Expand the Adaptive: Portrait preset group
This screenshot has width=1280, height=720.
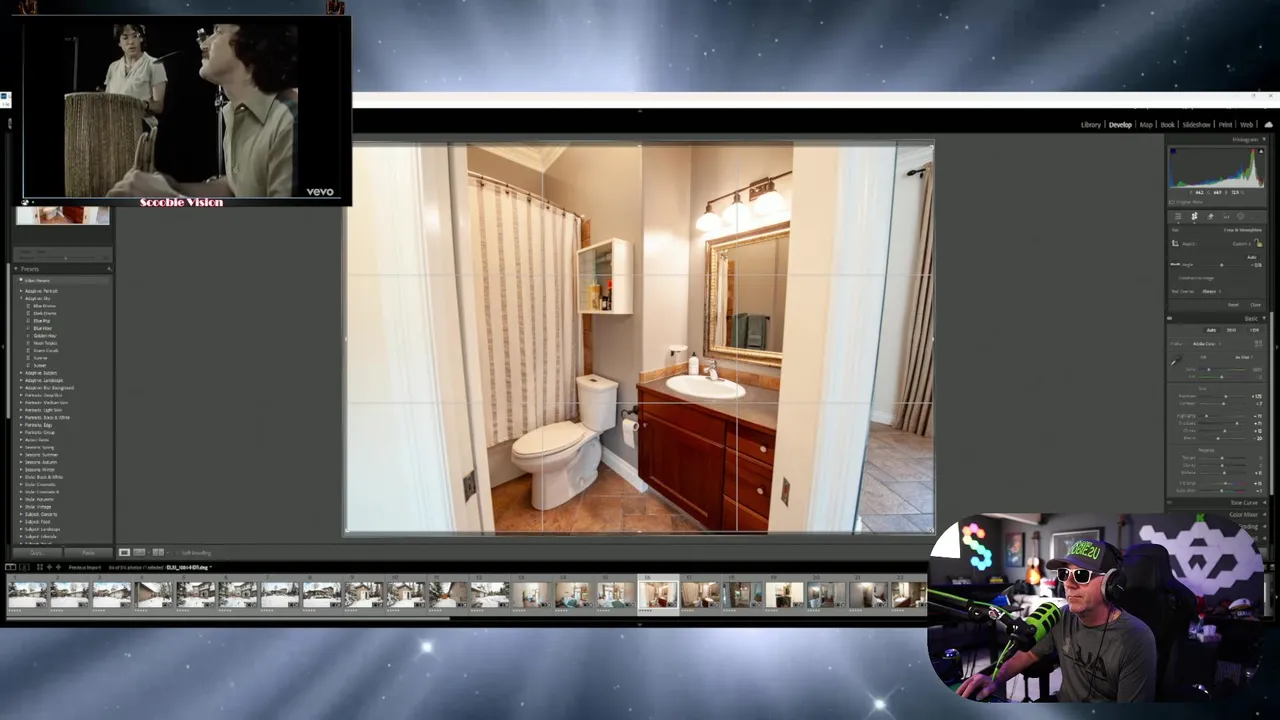(21, 291)
